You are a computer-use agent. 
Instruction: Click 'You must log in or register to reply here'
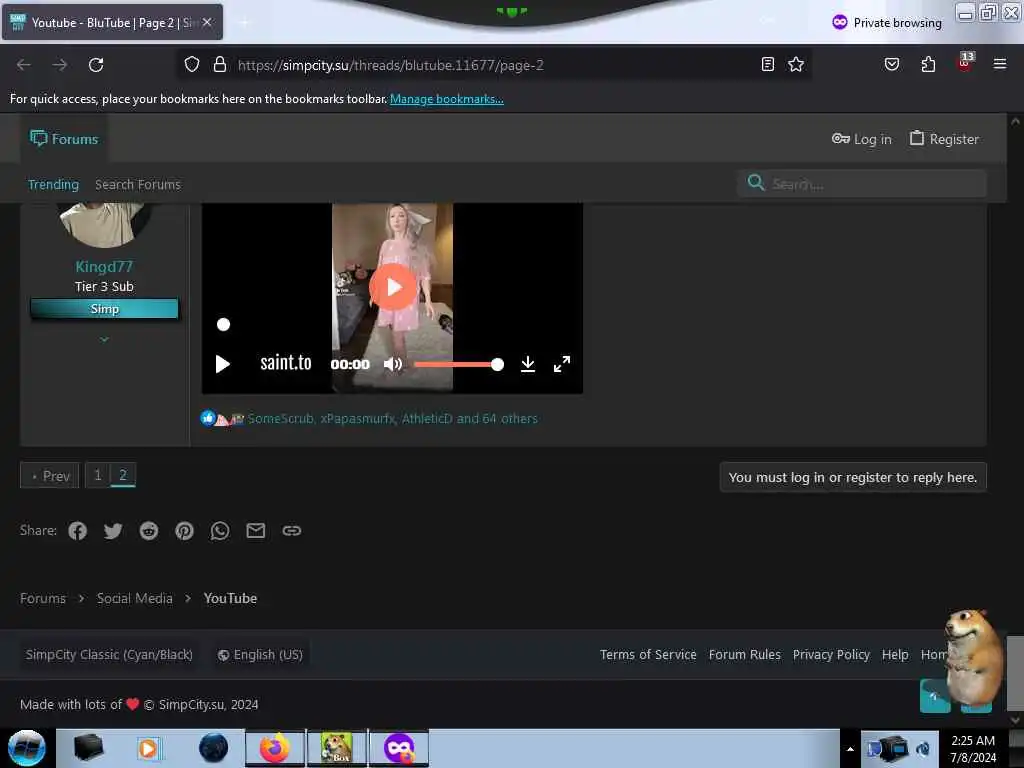pyautogui.click(x=852, y=477)
